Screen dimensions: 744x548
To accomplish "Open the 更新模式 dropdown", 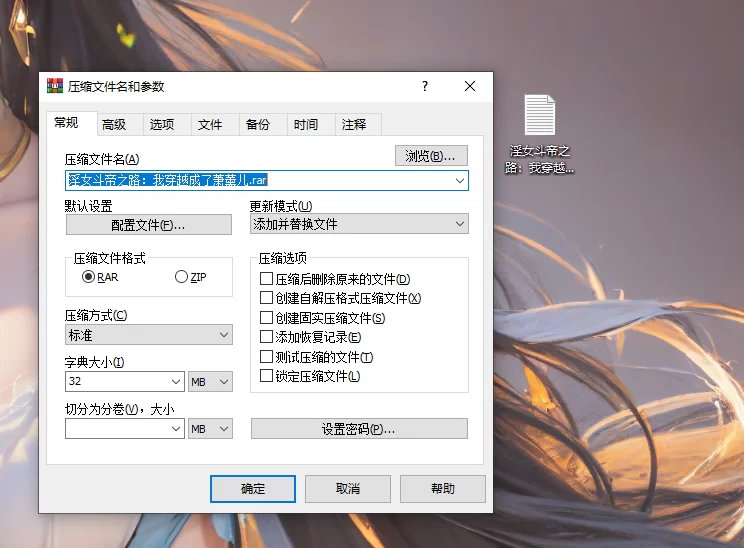I will click(x=359, y=224).
